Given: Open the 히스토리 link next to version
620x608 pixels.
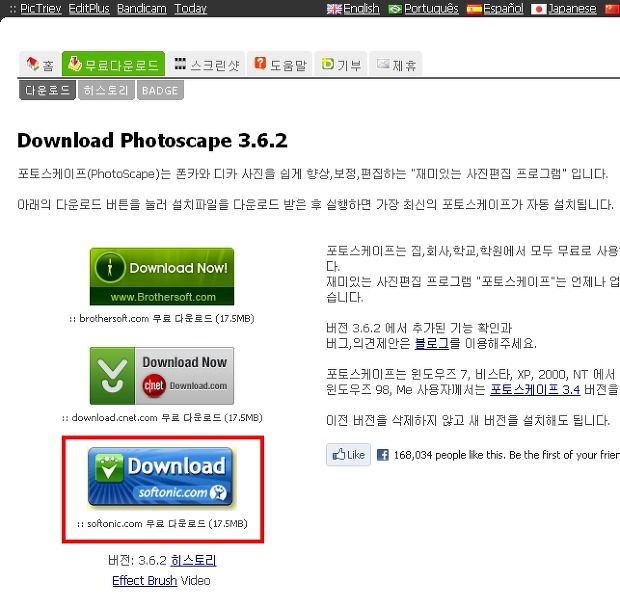Looking at the screenshot, I should [193, 560].
